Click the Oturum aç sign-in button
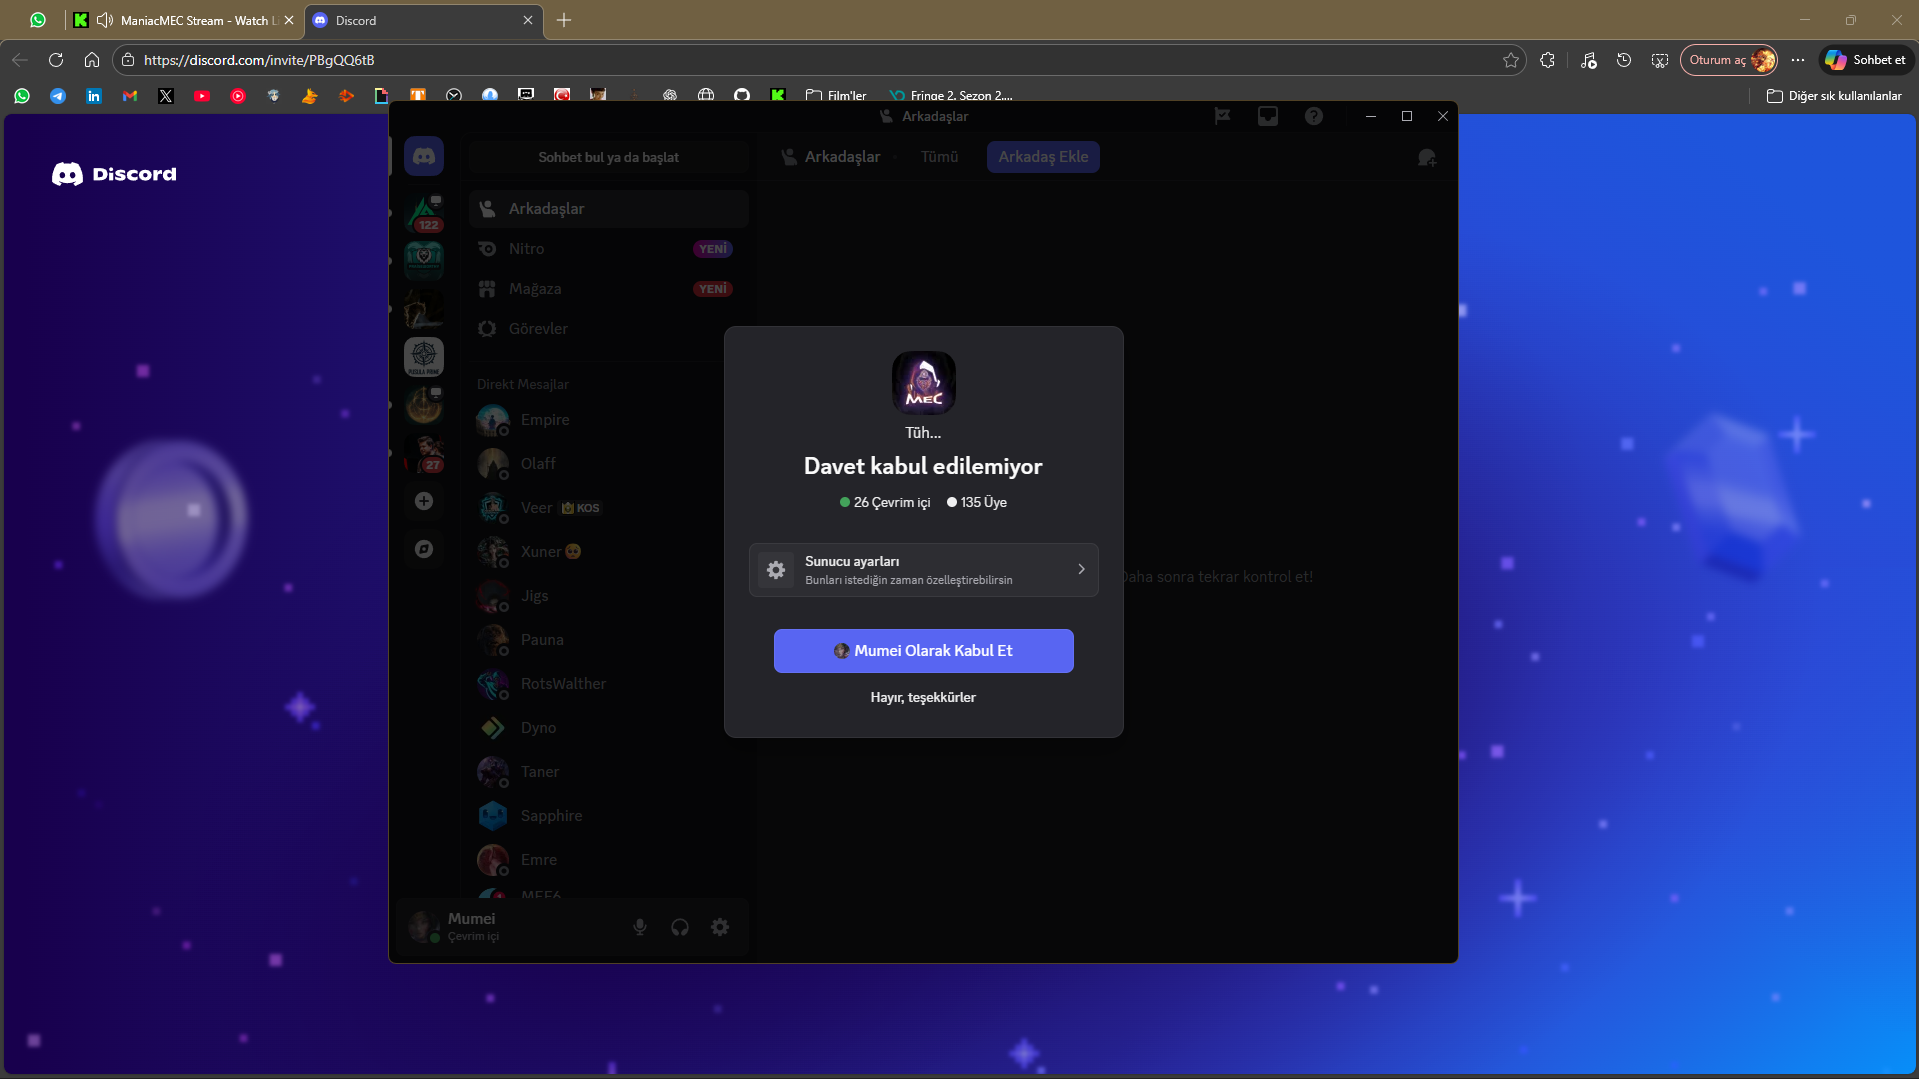The height and width of the screenshot is (1079, 1919). tap(1729, 60)
